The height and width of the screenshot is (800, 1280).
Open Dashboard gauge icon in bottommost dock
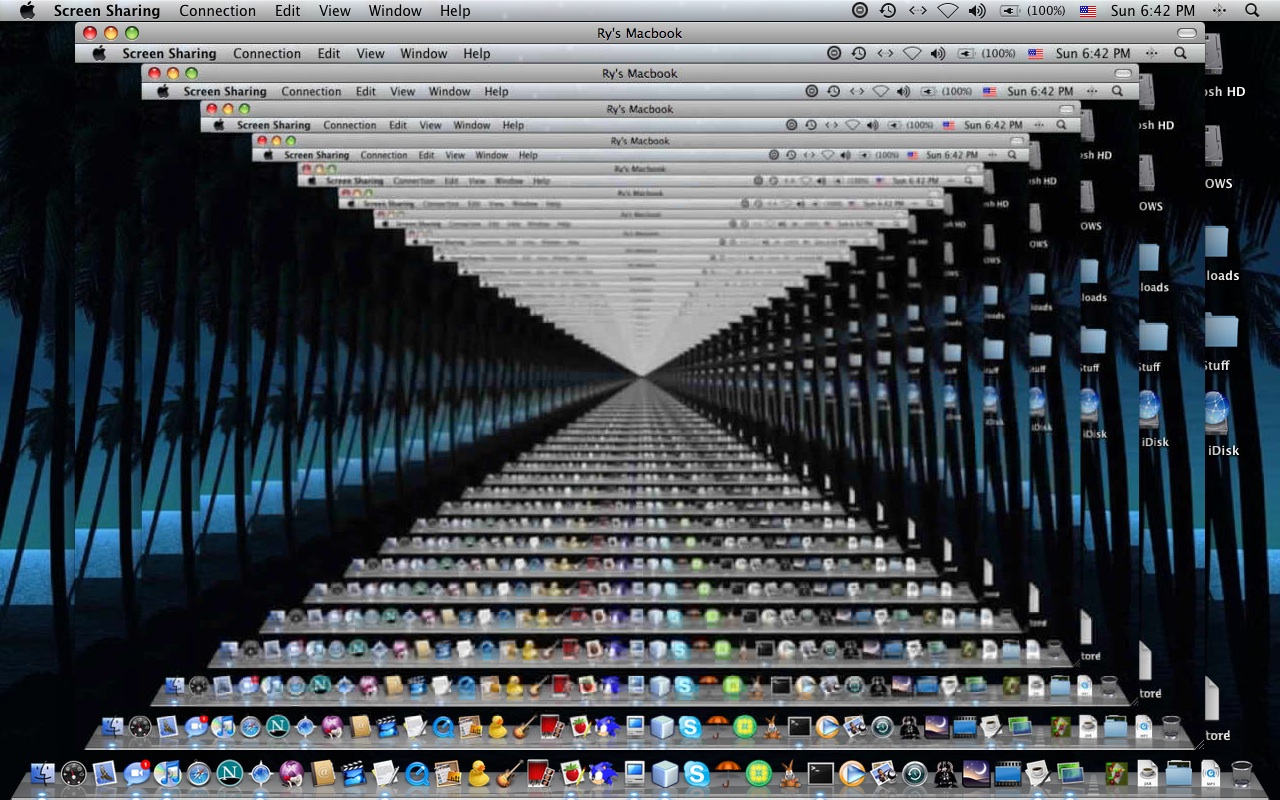pos(74,773)
